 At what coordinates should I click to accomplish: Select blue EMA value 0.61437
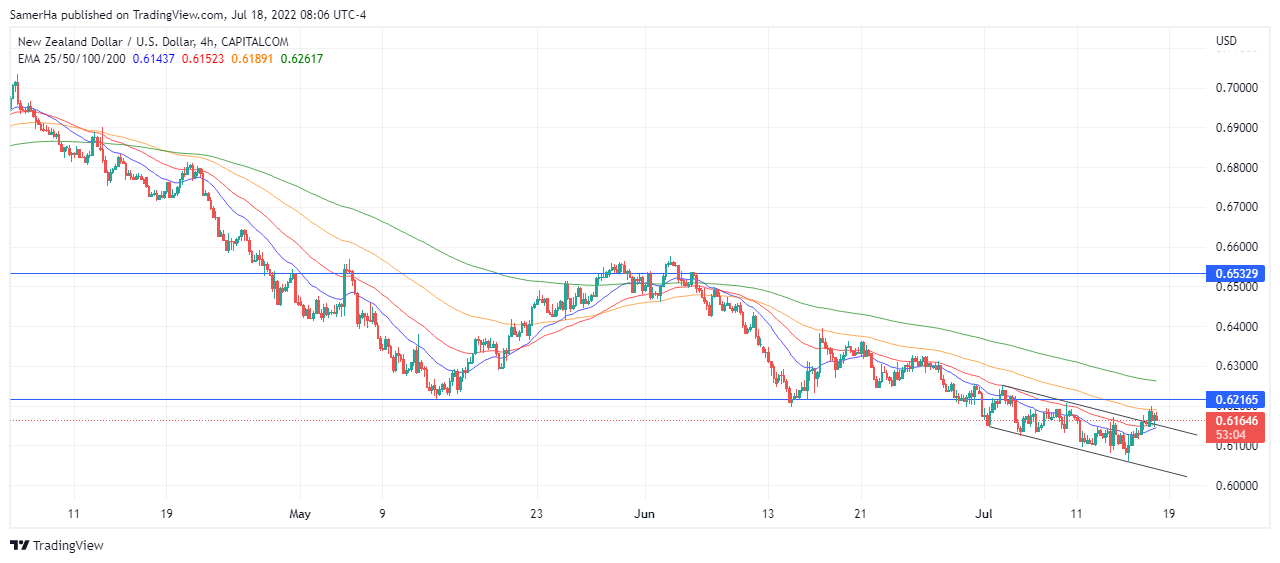pyautogui.click(x=153, y=59)
